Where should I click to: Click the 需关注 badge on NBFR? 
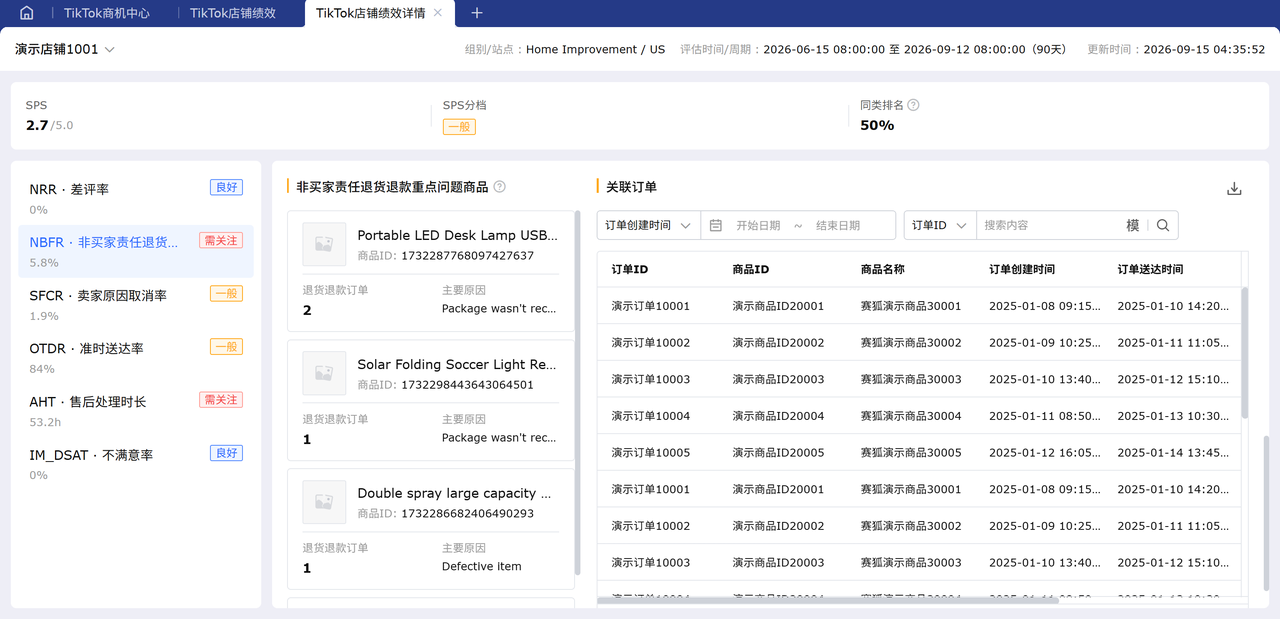pos(221,241)
